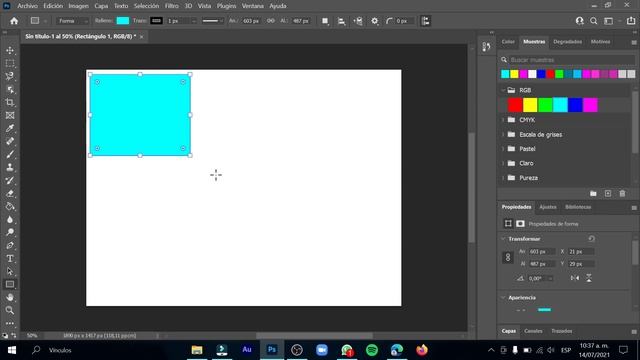Open the stroke line style dropdown
Image resolution: width=640 pixels, height=360 pixels.
[x=213, y=21]
